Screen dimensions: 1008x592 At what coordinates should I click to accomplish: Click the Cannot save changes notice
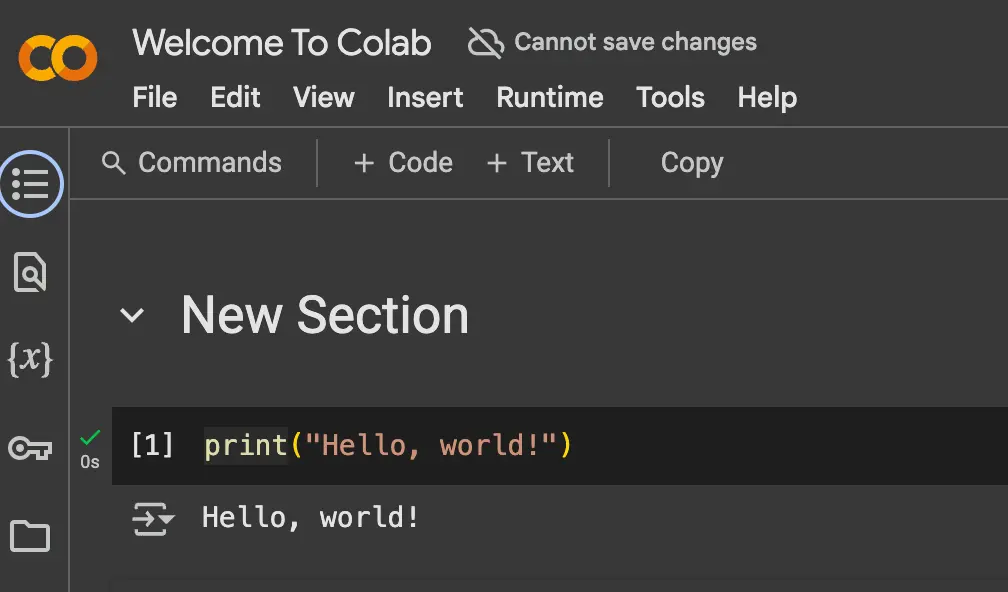click(635, 42)
